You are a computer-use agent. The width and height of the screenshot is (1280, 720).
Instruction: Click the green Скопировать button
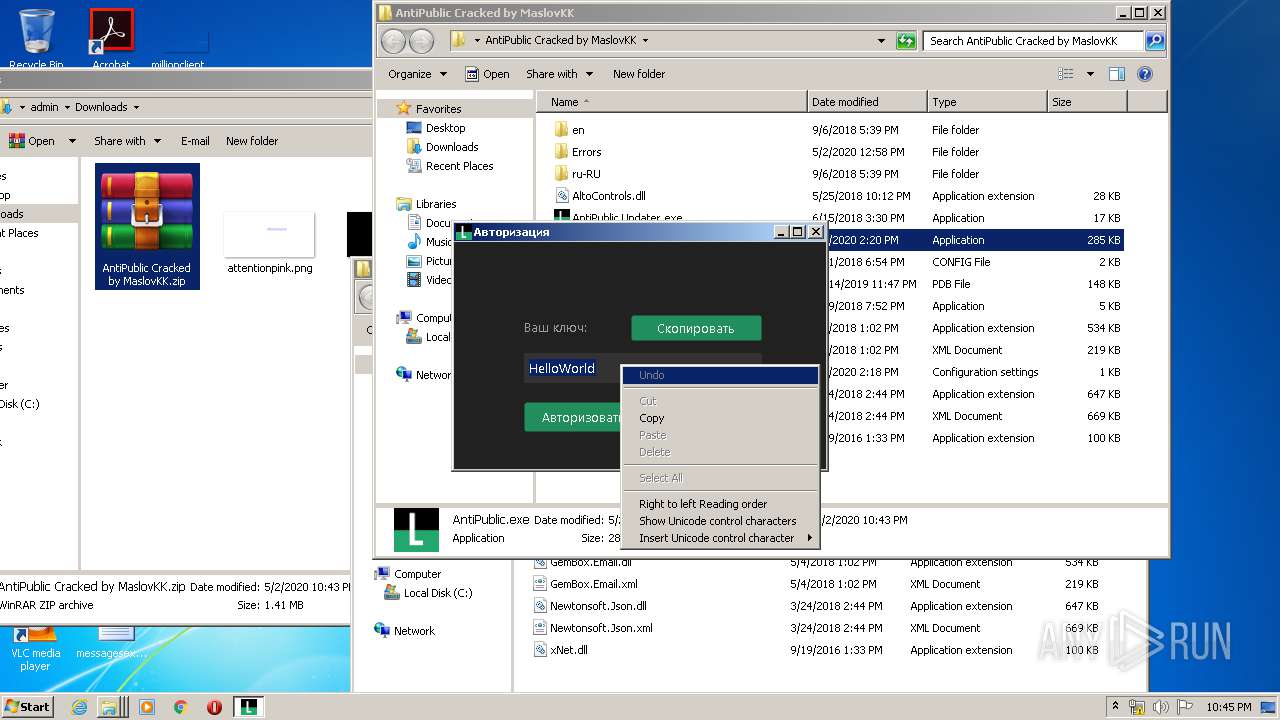[x=696, y=328]
